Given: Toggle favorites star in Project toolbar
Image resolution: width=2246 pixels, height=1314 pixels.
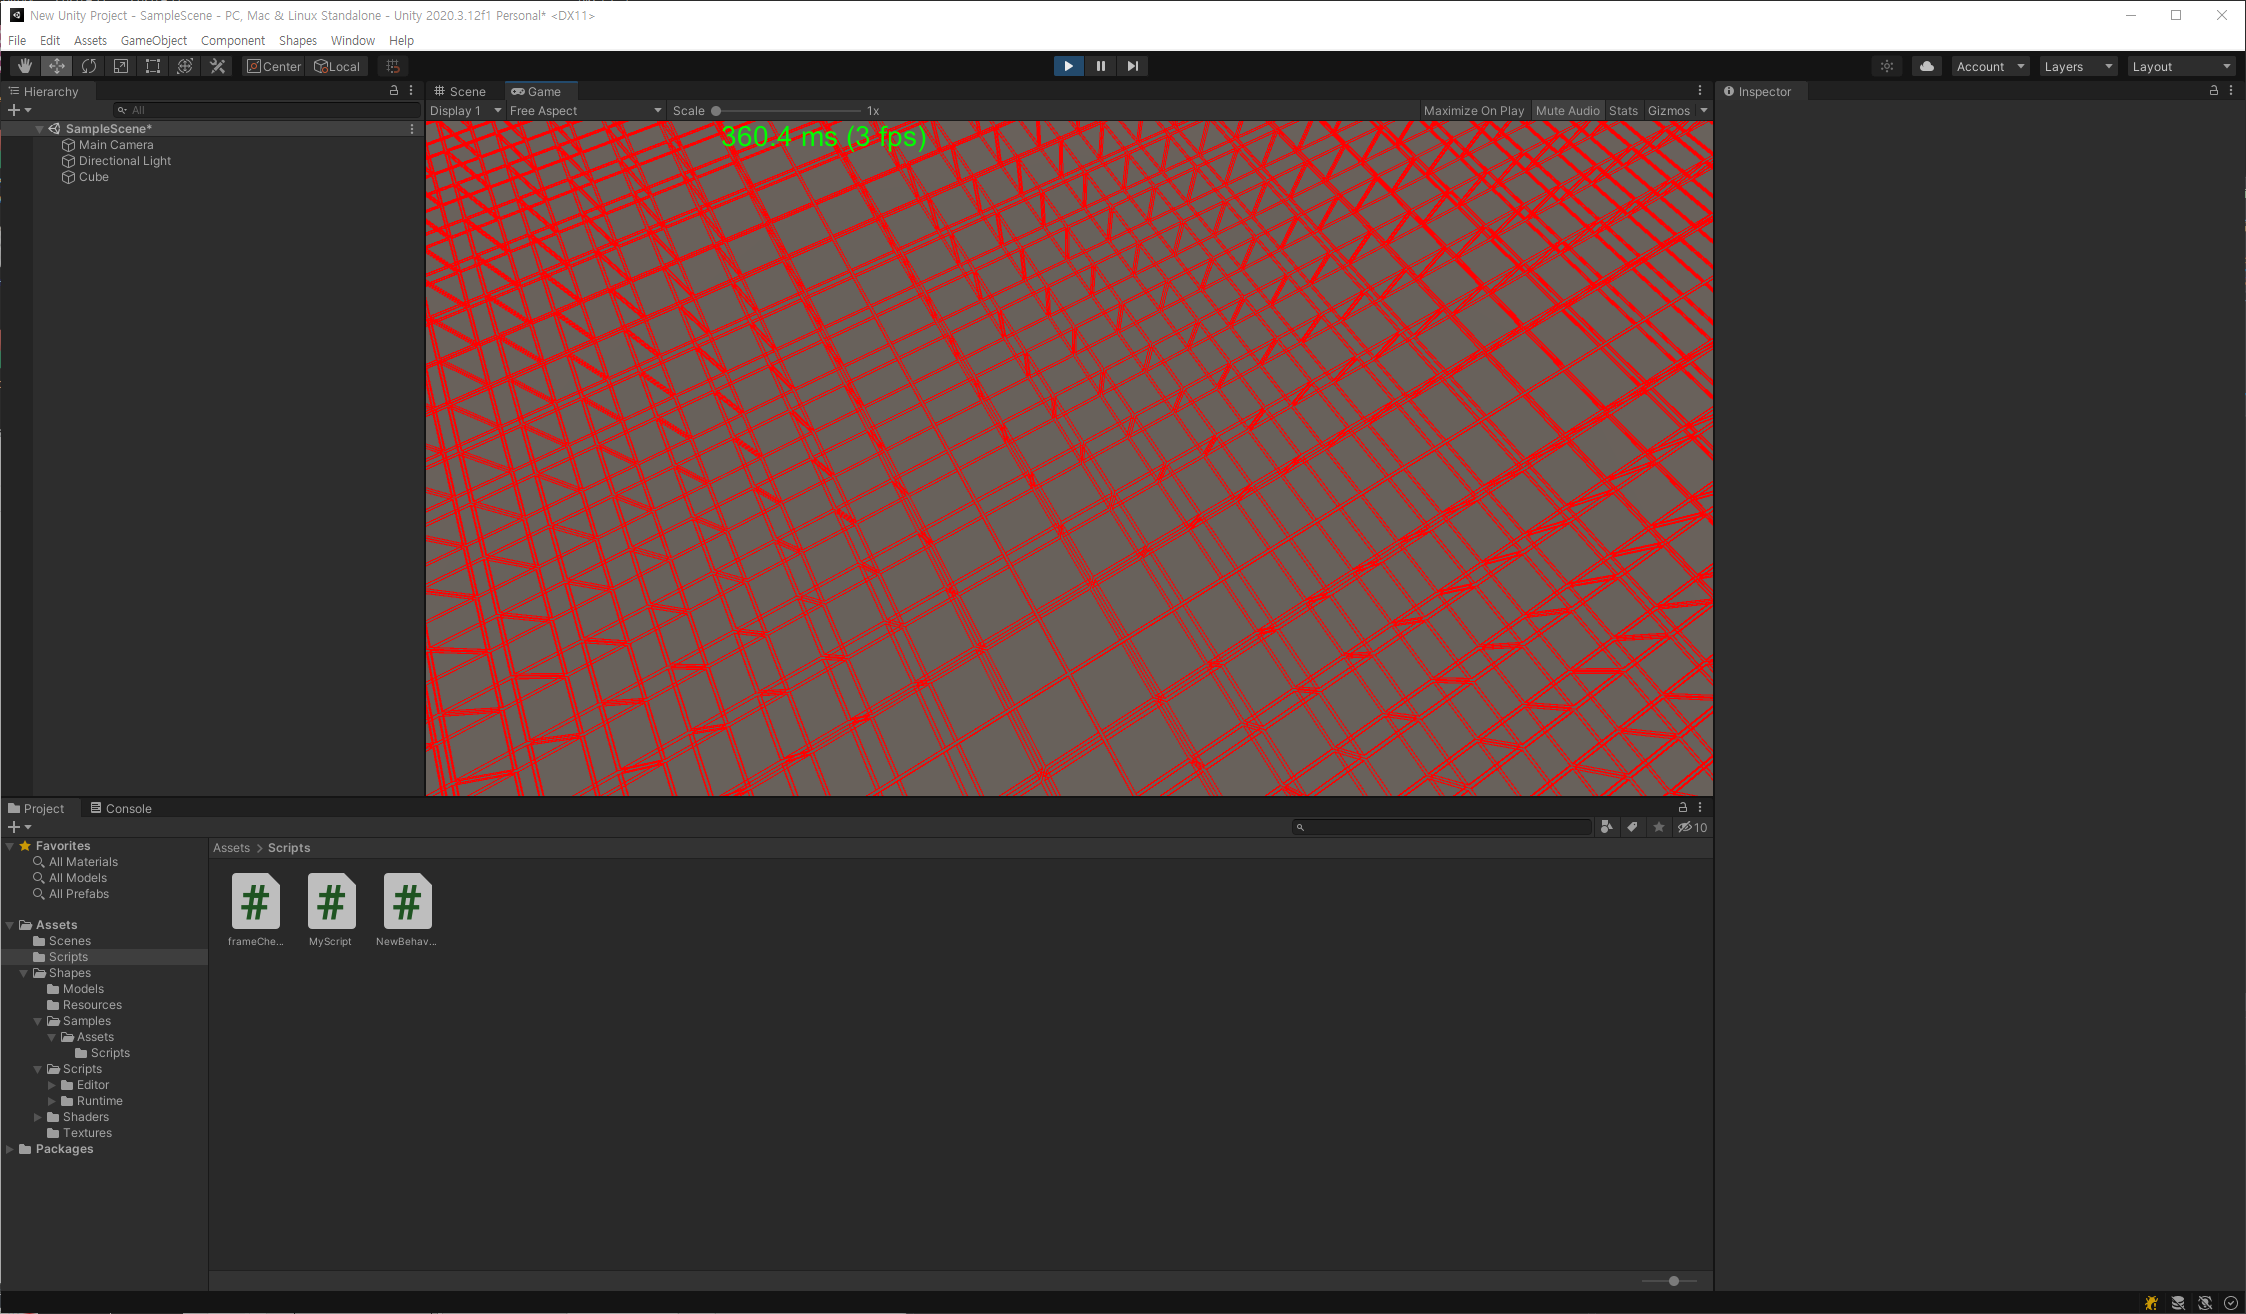Looking at the screenshot, I should [x=1659, y=827].
